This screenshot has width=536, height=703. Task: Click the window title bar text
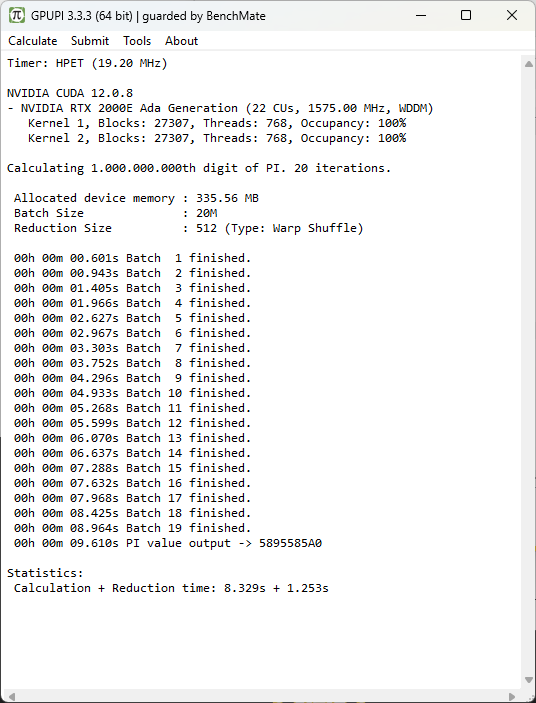pos(148,16)
